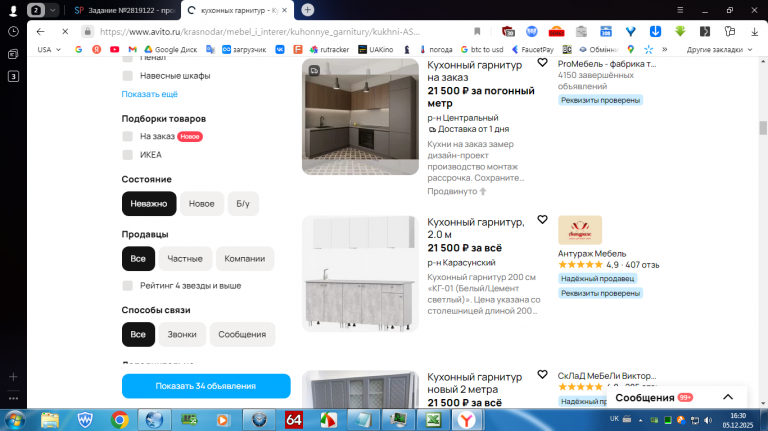This screenshot has height=431, width=768.
Task: Check the ИКЕА checkbox
Action: [x=127, y=155]
